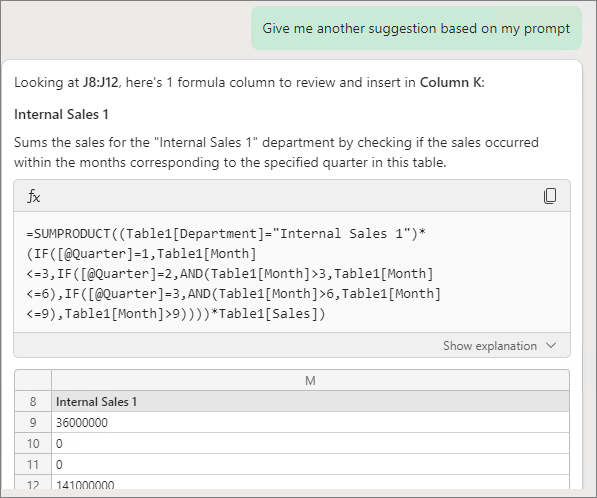Select the zero value cell in row 10

pos(310,443)
